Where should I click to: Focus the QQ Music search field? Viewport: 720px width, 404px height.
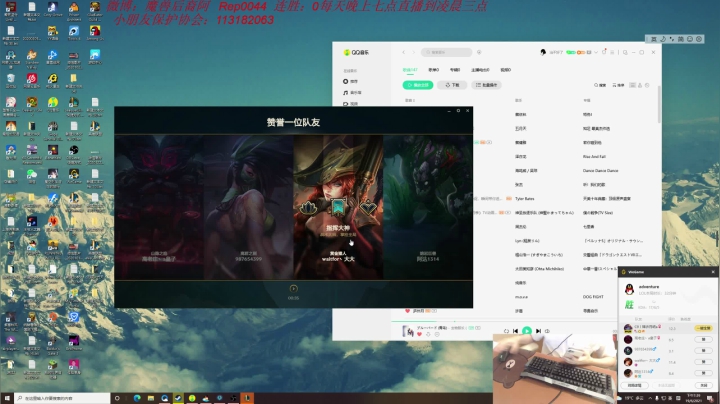click(x=446, y=52)
